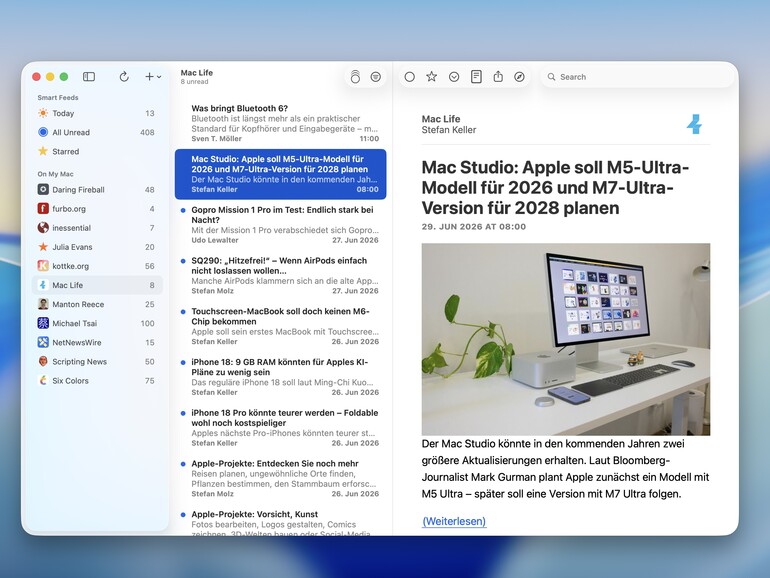Image resolution: width=770 pixels, height=578 pixels.
Task: Open SQ290 Hitzefrei AirPods article
Action: click(x=280, y=275)
